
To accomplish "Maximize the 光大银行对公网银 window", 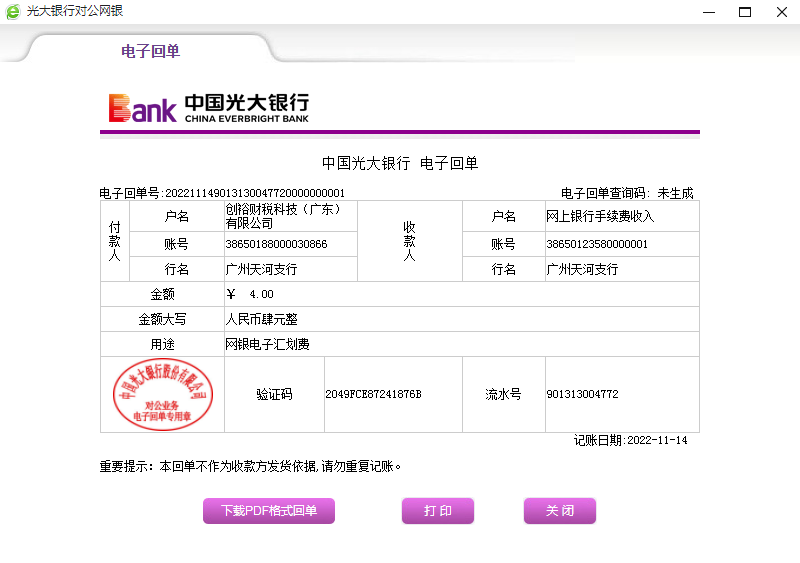I will [744, 12].
